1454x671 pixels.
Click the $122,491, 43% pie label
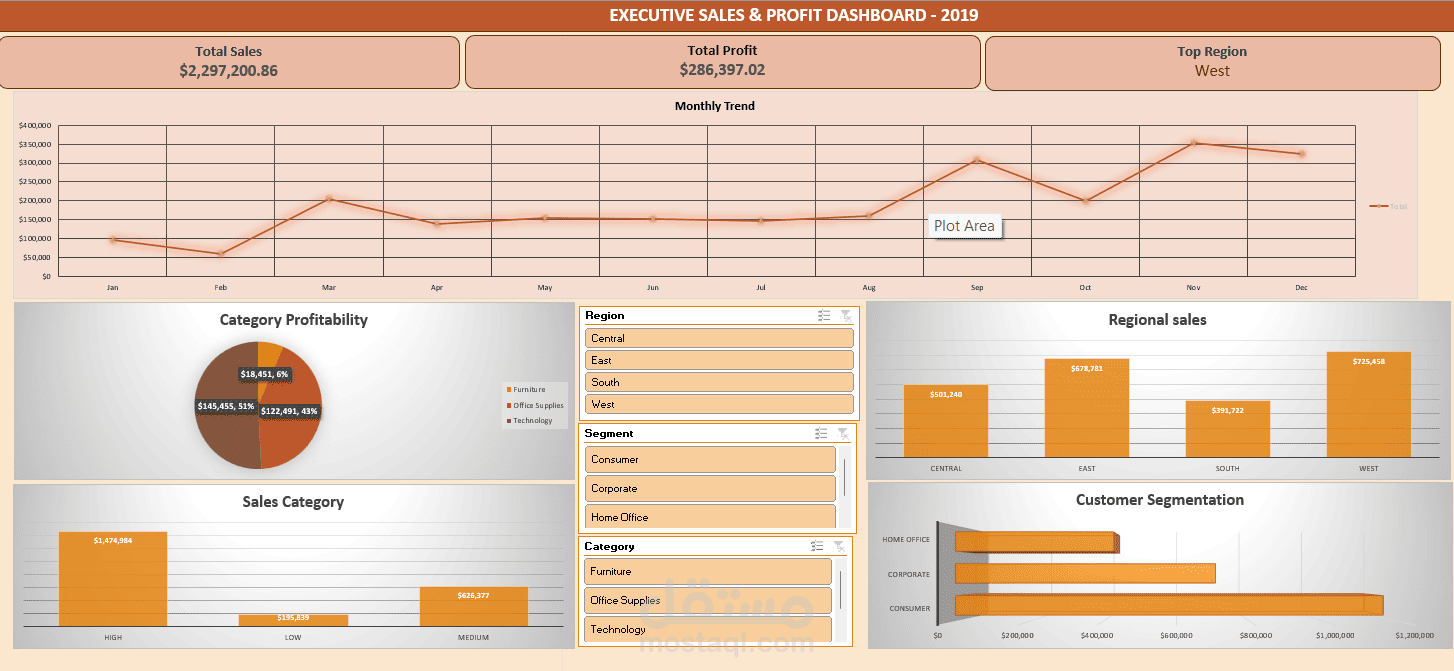[289, 411]
